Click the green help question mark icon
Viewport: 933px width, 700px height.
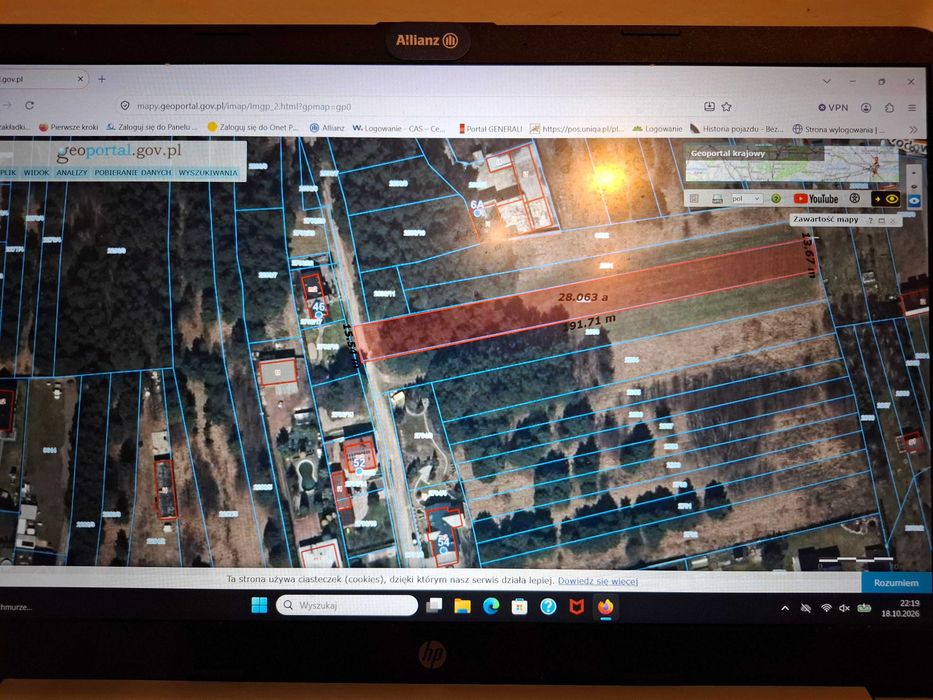(x=776, y=199)
